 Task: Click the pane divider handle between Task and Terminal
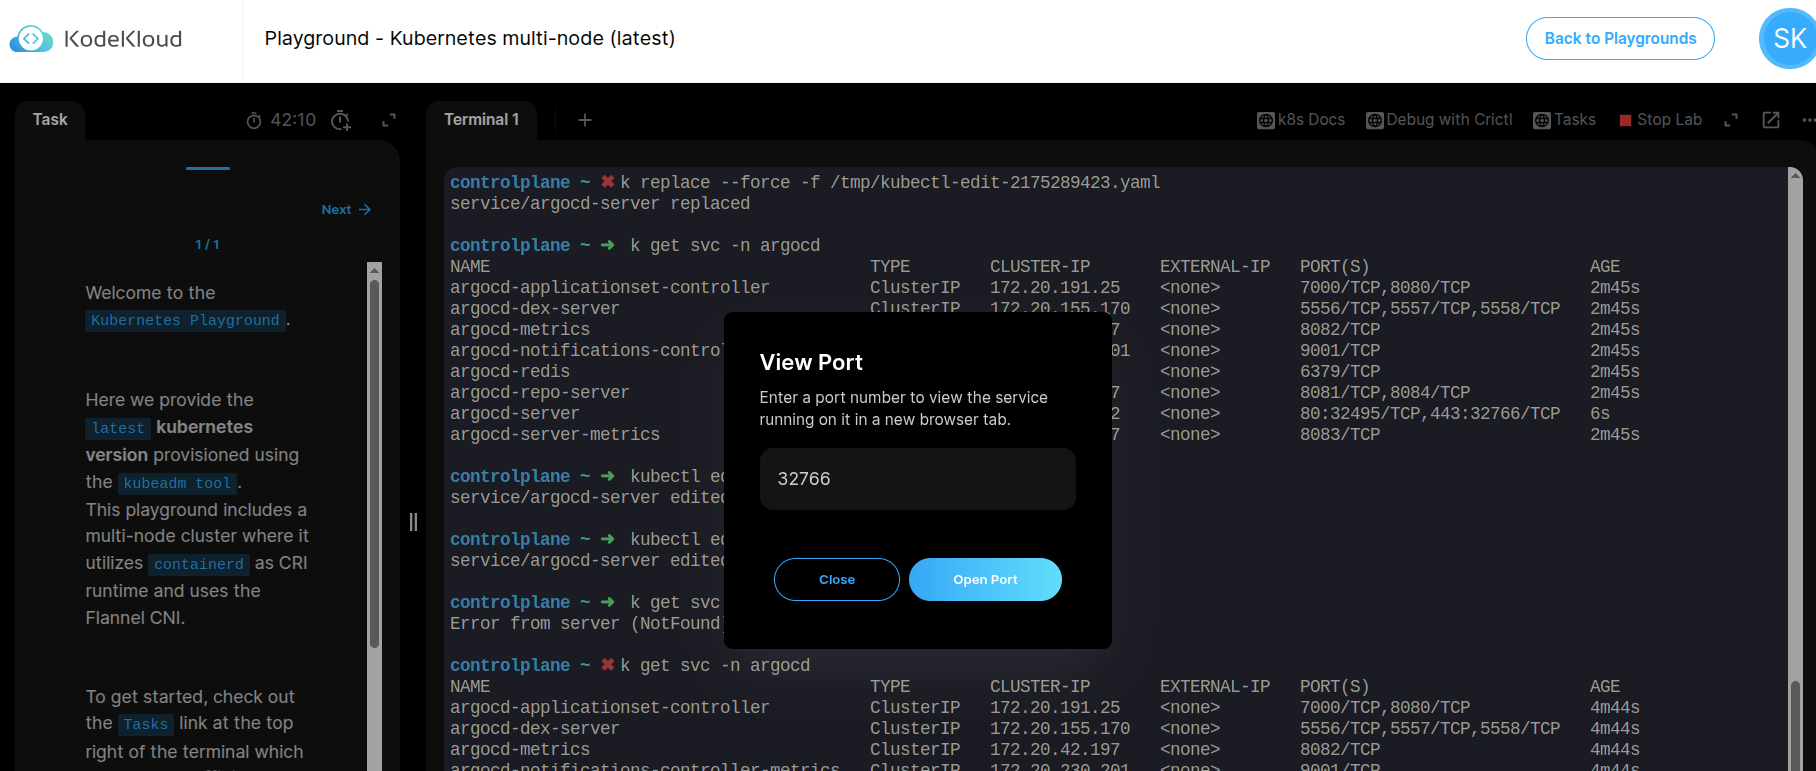click(x=413, y=521)
